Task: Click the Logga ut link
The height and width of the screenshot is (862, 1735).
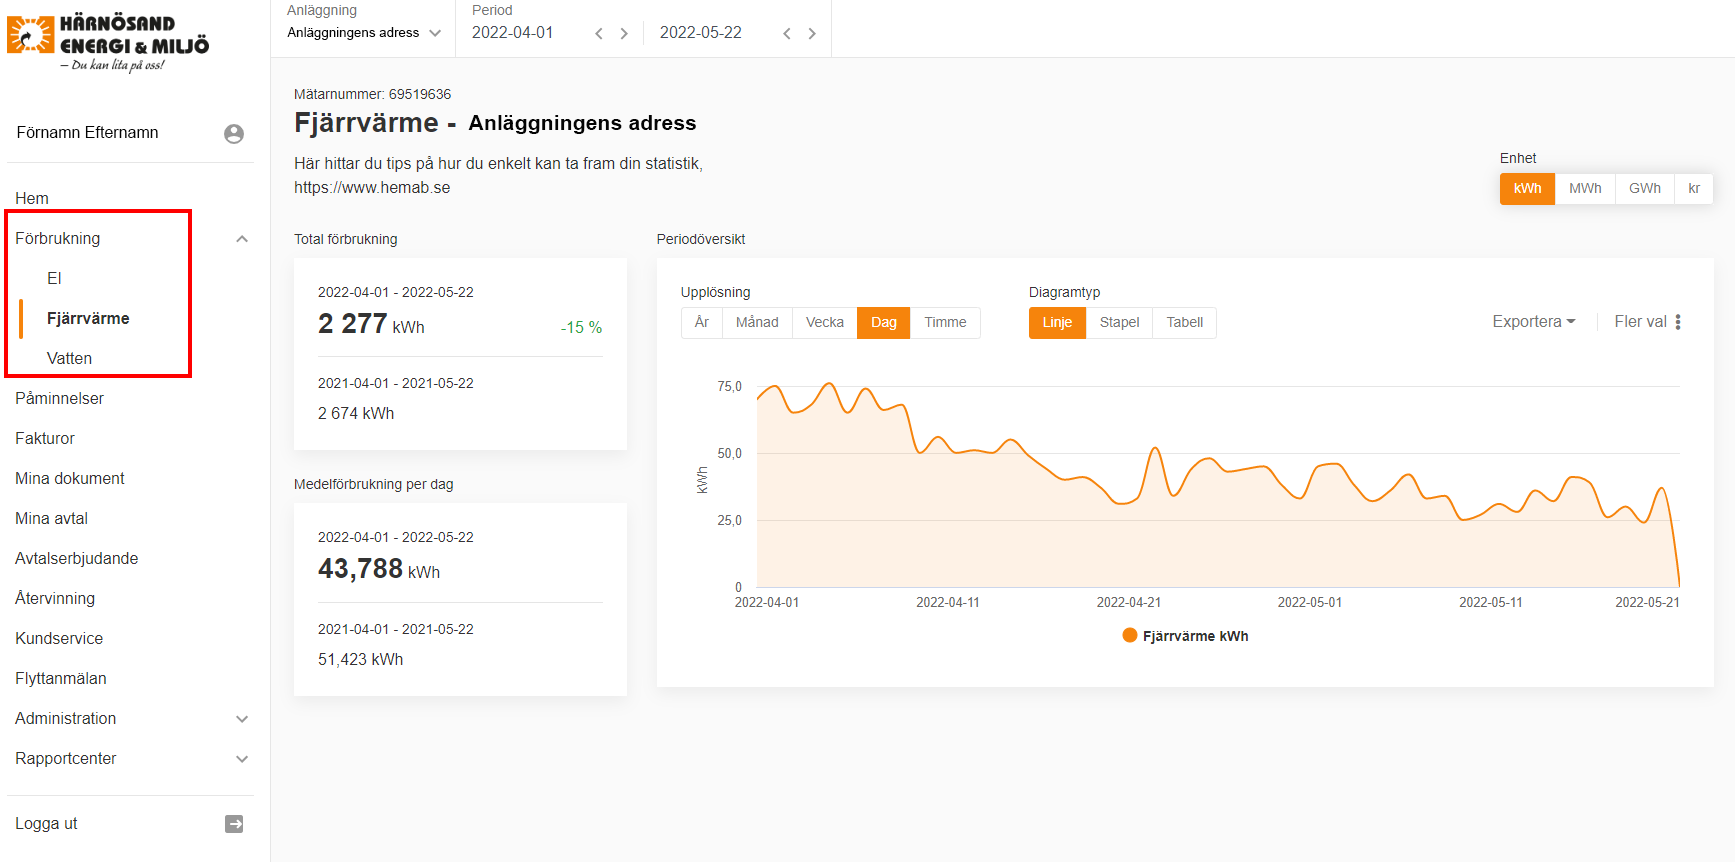Action: (46, 824)
